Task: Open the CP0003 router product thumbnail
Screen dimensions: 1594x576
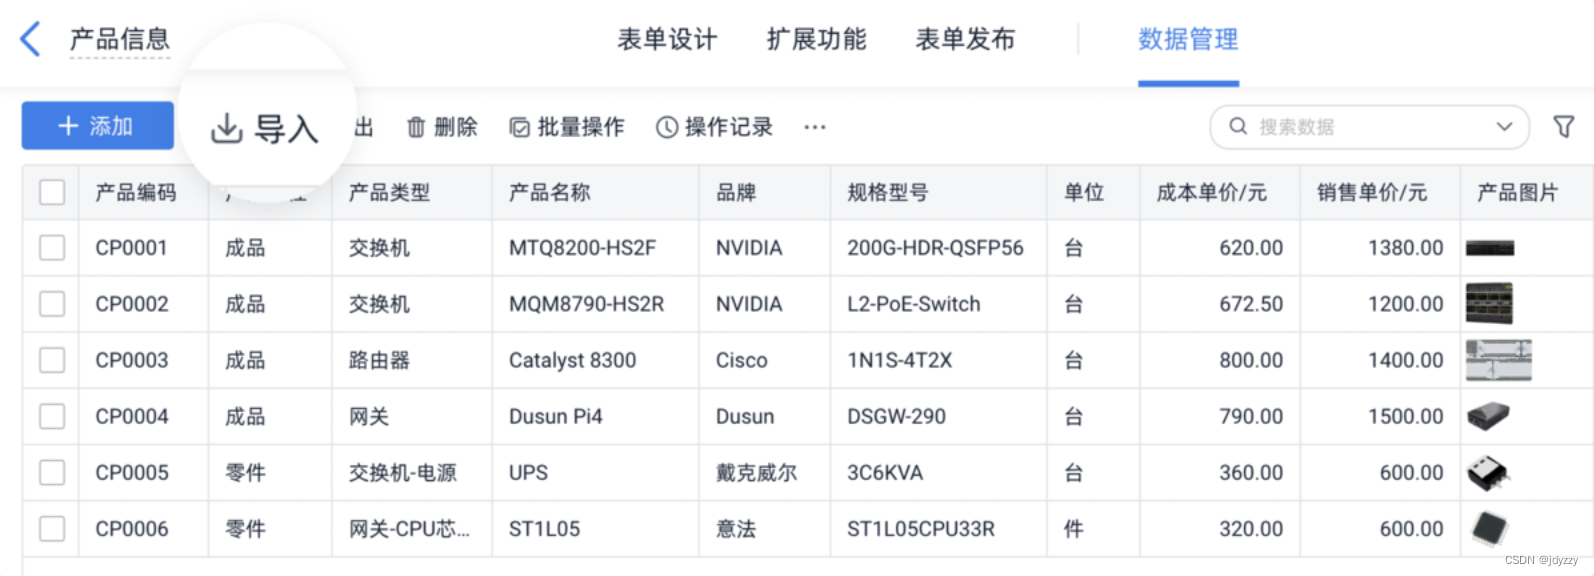Action: point(1498,360)
